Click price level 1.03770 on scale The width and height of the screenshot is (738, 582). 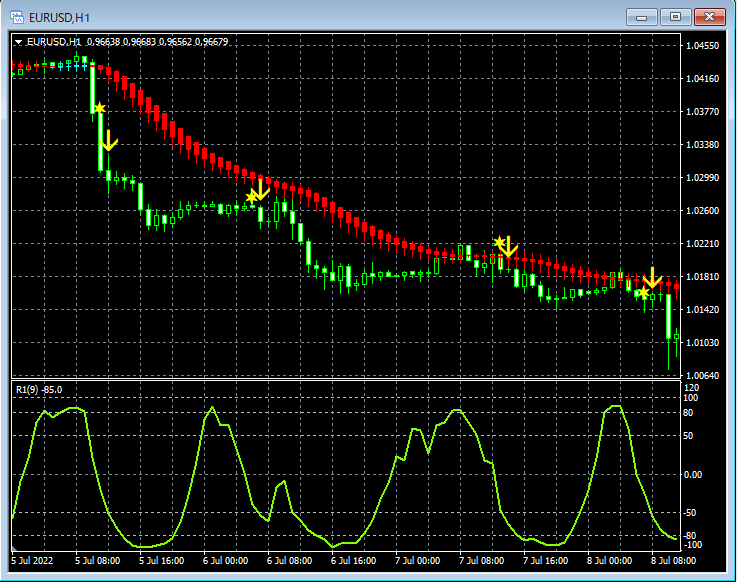pos(703,112)
